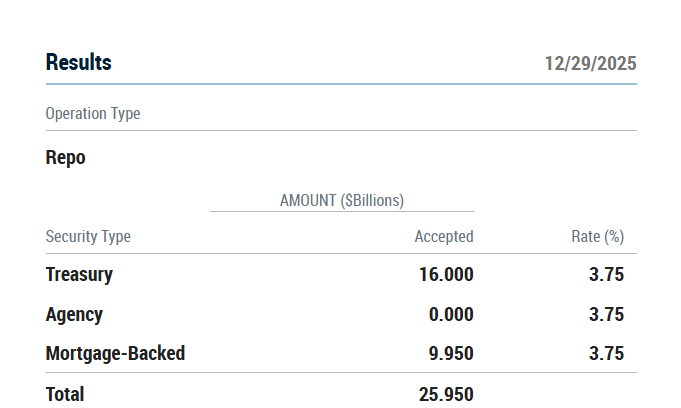Click the Agency accepted amount 0.000
This screenshot has width=681, height=408.
pyautogui.click(x=451, y=314)
